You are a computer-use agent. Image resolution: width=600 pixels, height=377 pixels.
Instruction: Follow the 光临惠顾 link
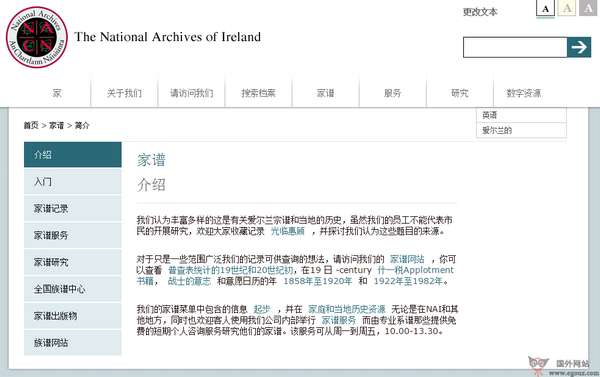(288, 231)
